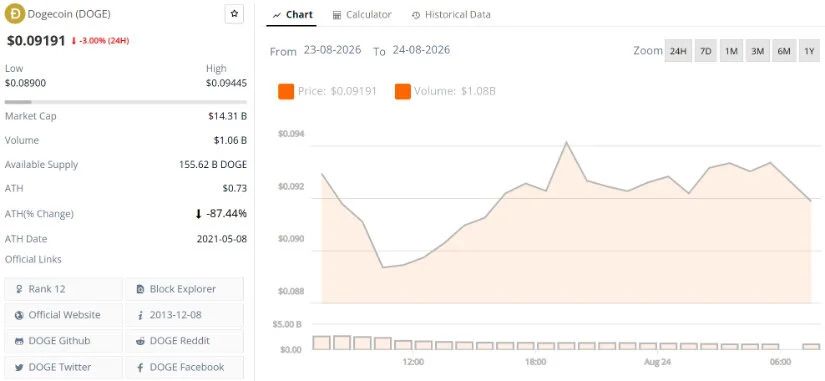Click the Volume value $1.06 B
Image resolution: width=825 pixels, height=381 pixels.
(230, 140)
